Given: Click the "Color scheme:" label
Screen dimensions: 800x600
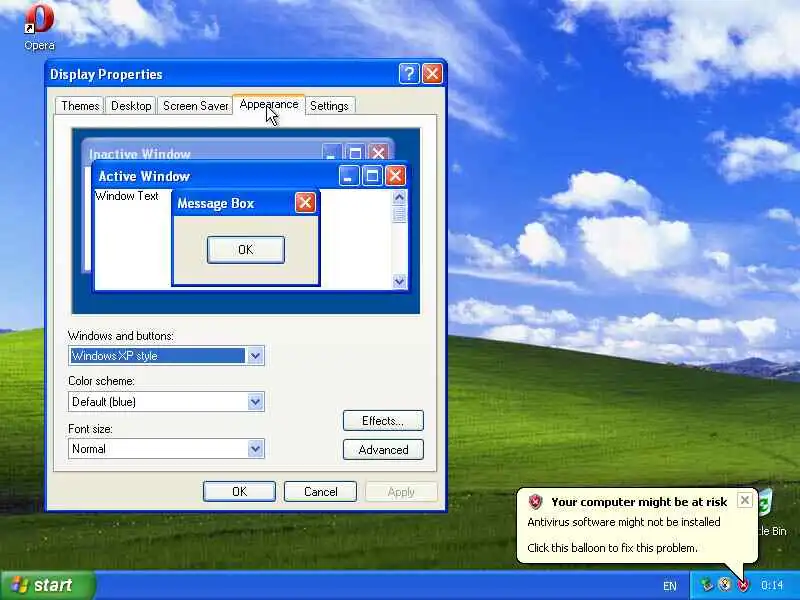Looking at the screenshot, I should tap(102, 381).
